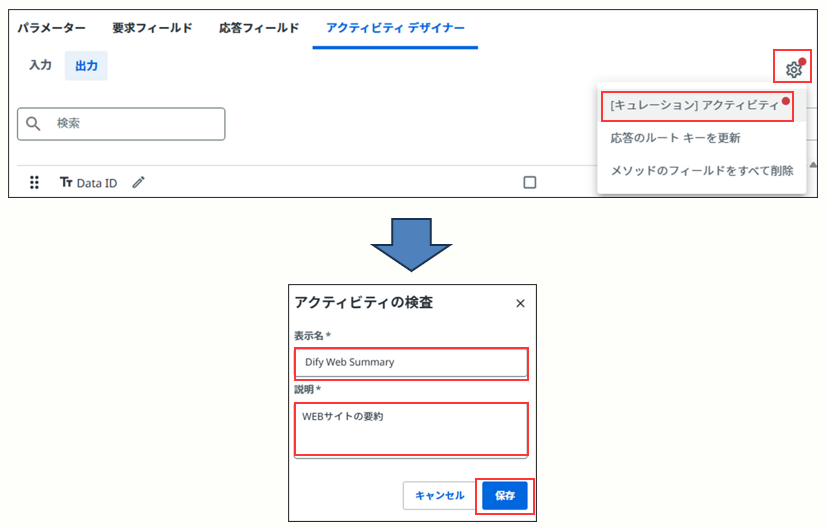Image resolution: width=828 pixels, height=527 pixels.
Task: Select 応答のルート キーを更新 menu item
Action: coord(675,137)
